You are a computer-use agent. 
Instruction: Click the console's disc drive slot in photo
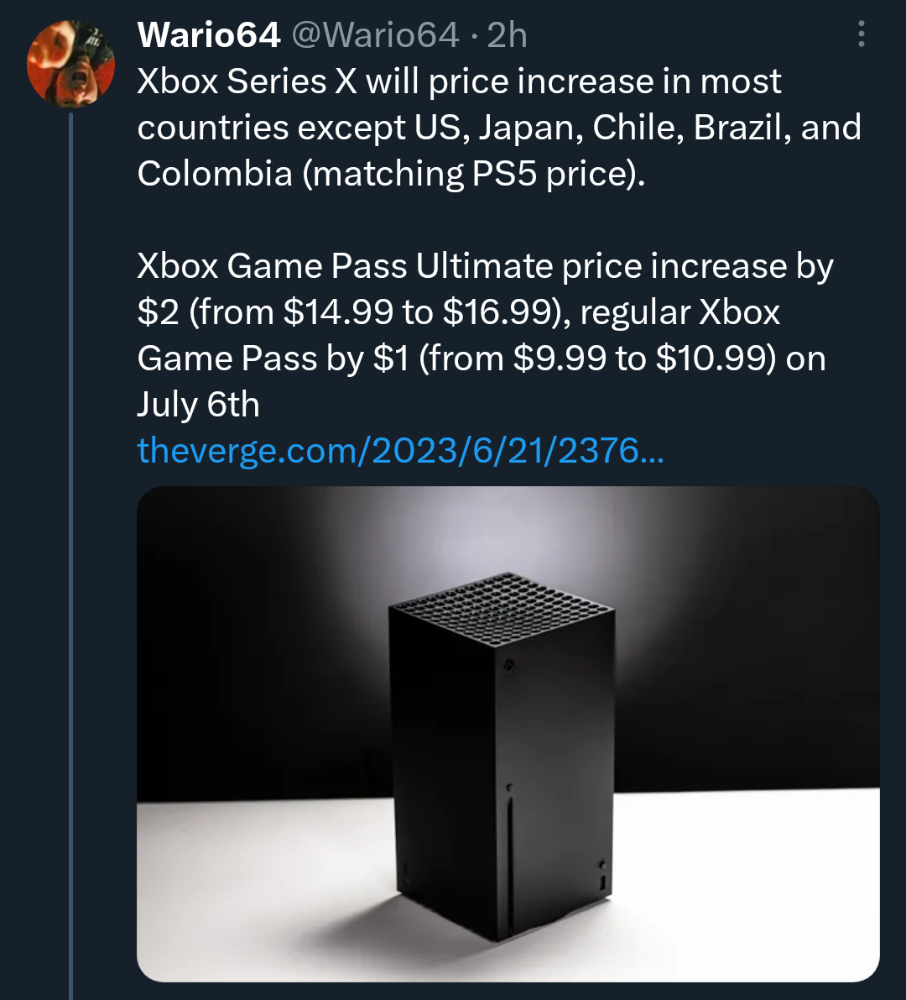pyautogui.click(x=509, y=841)
